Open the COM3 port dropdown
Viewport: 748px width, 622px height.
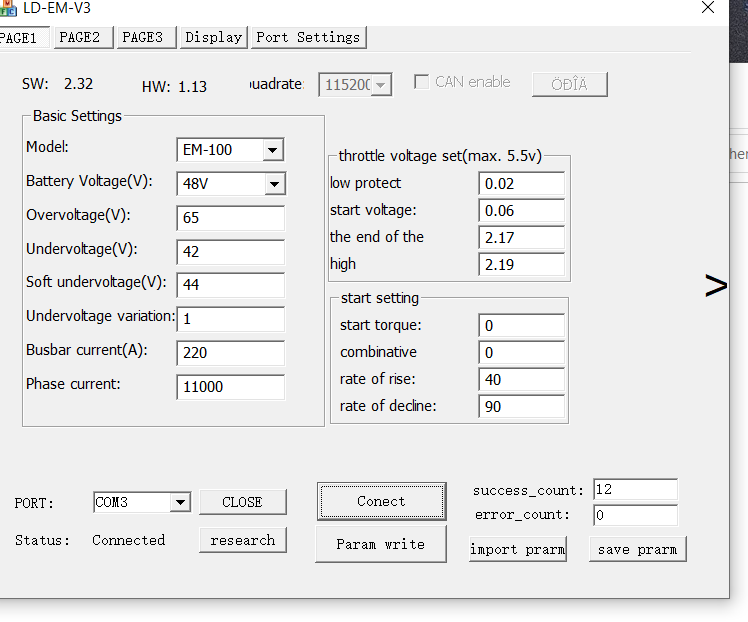click(x=179, y=502)
